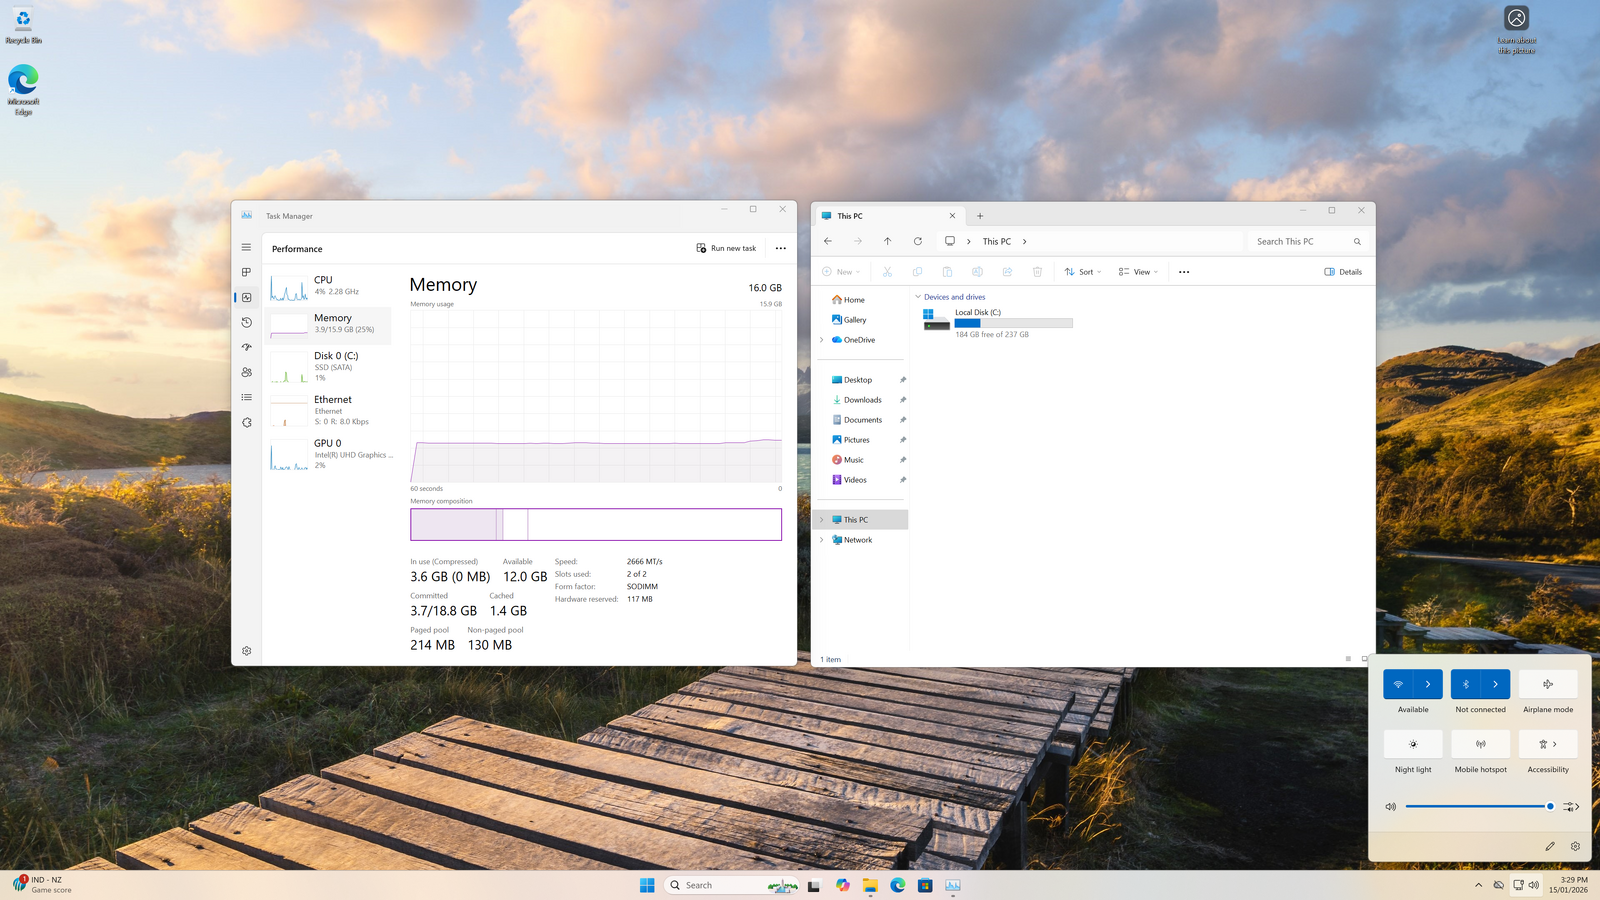The height and width of the screenshot is (900, 1600).
Task: Expand the OneDrive tree node
Action: click(x=822, y=340)
